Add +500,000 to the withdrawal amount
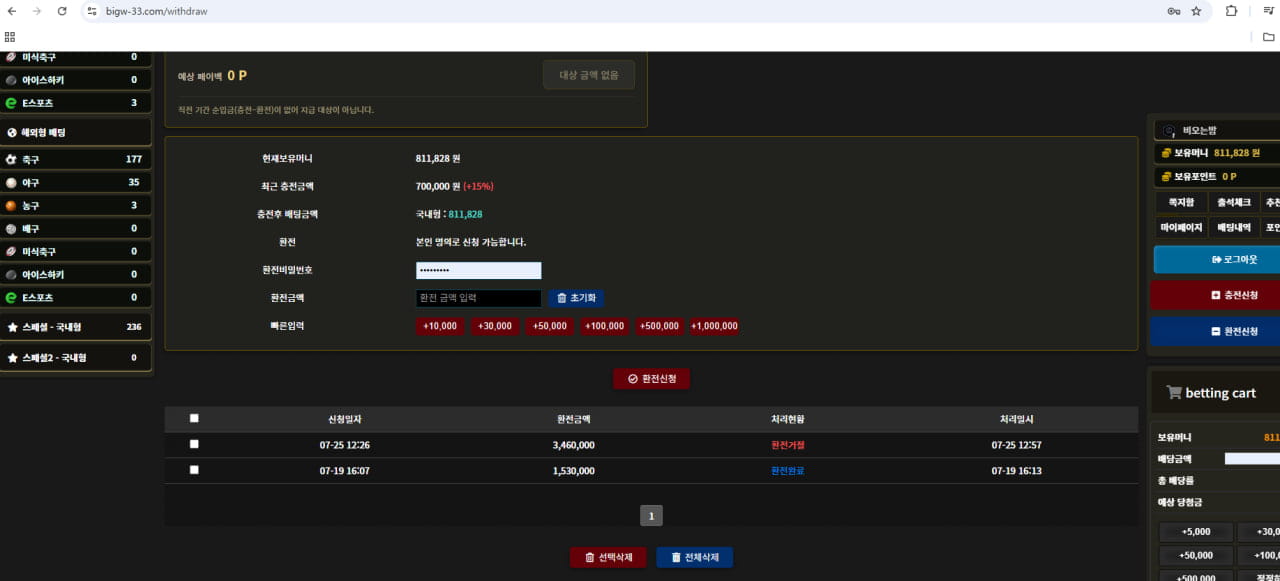1280x581 pixels. coord(660,326)
